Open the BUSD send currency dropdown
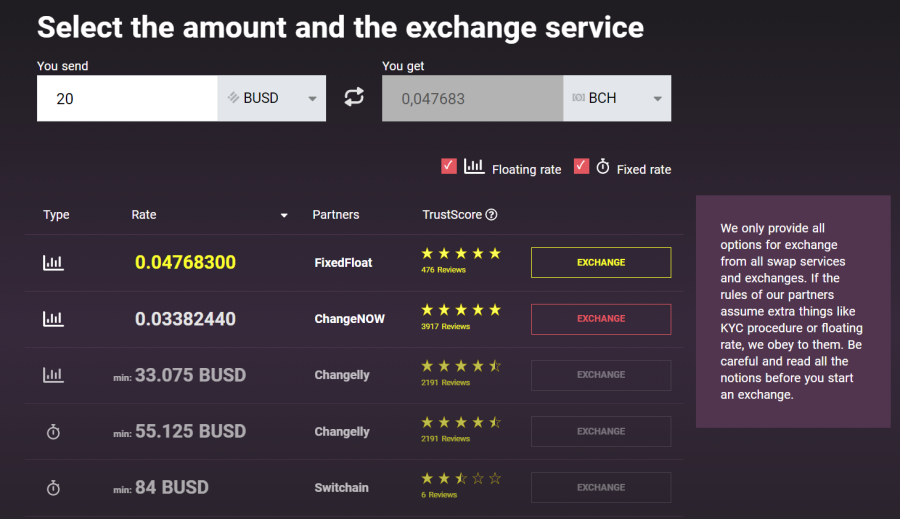The image size is (900, 519). coord(271,98)
